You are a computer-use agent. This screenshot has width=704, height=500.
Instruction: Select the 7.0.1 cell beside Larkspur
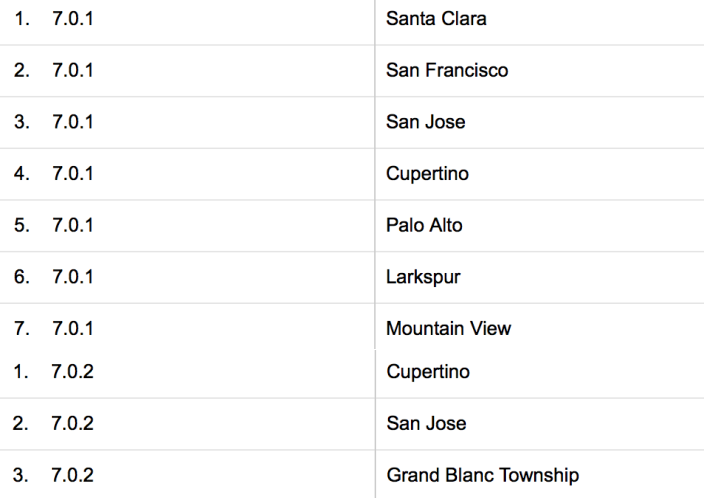[72, 277]
